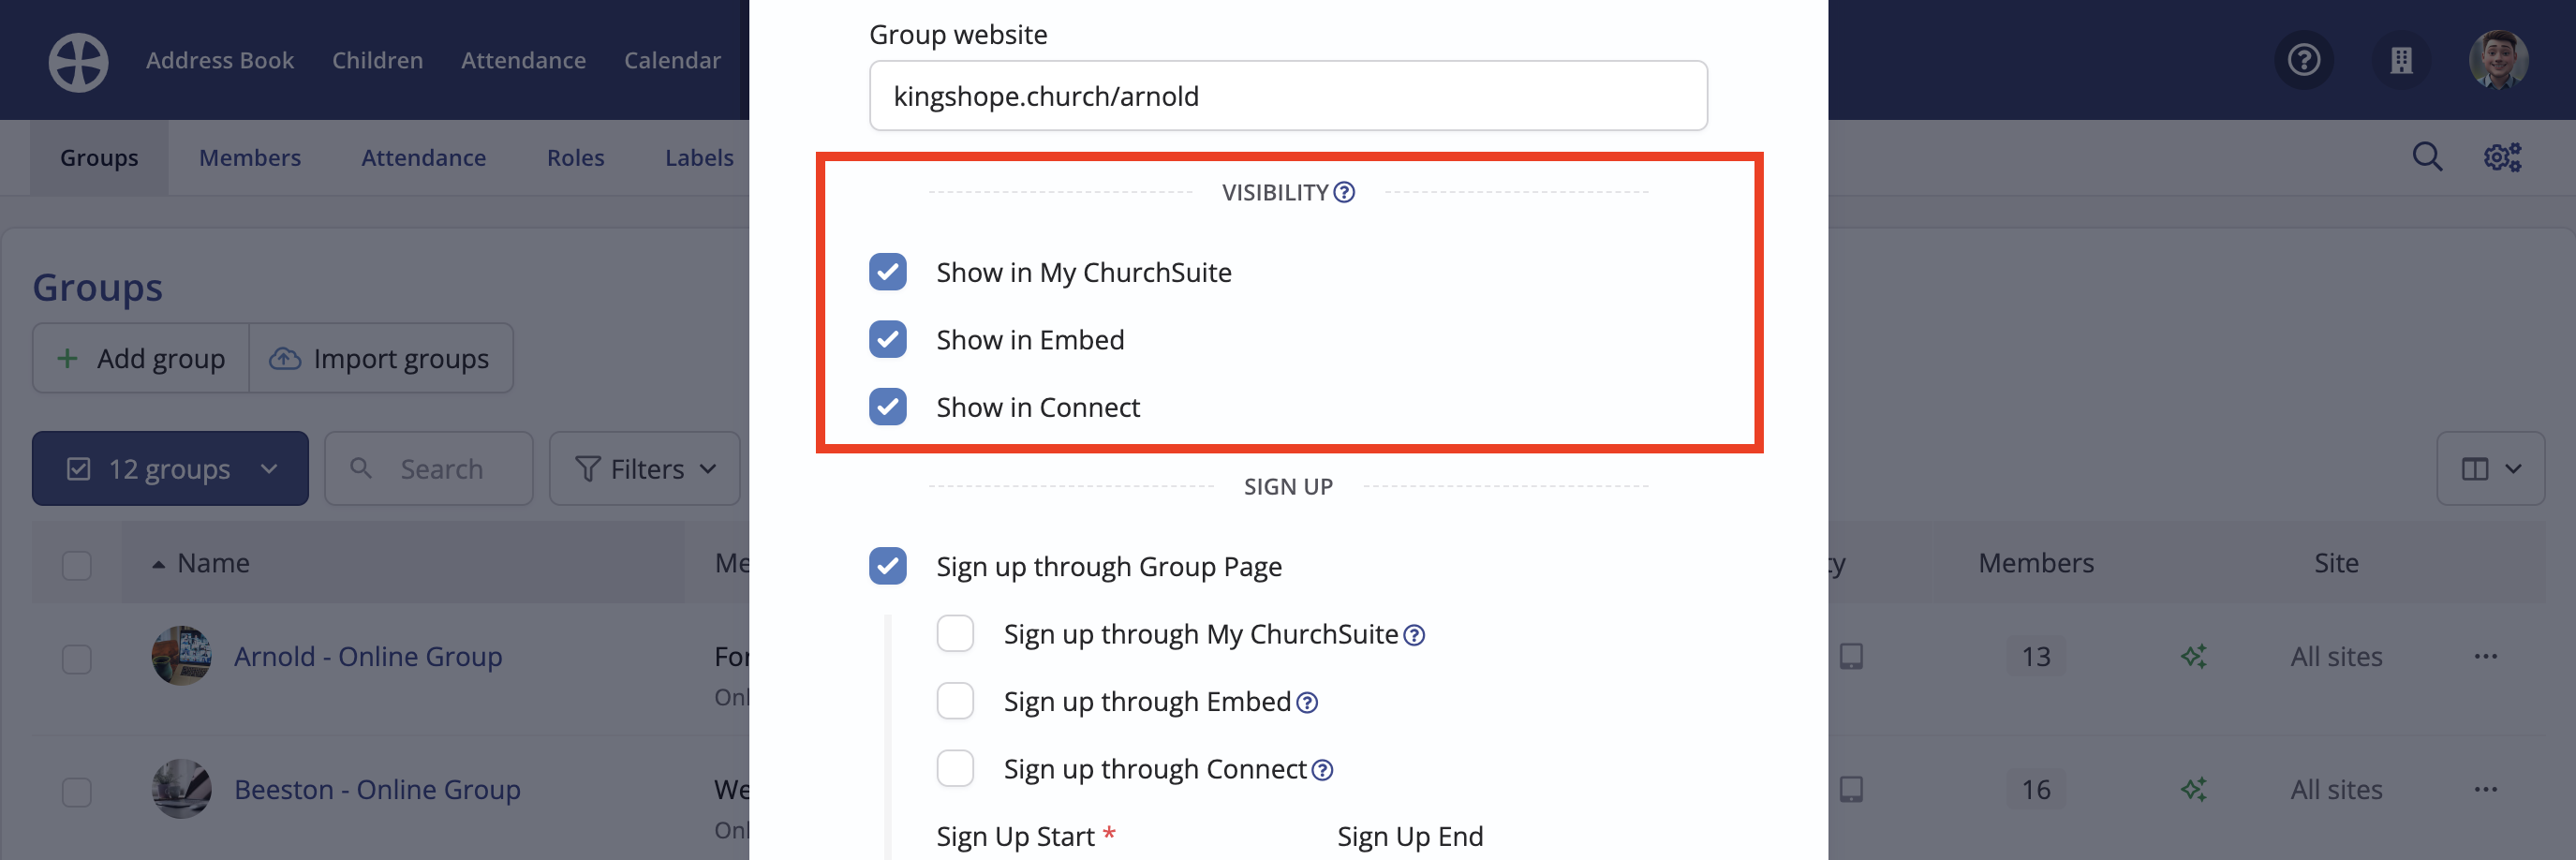Click the Add group button

coord(141,358)
